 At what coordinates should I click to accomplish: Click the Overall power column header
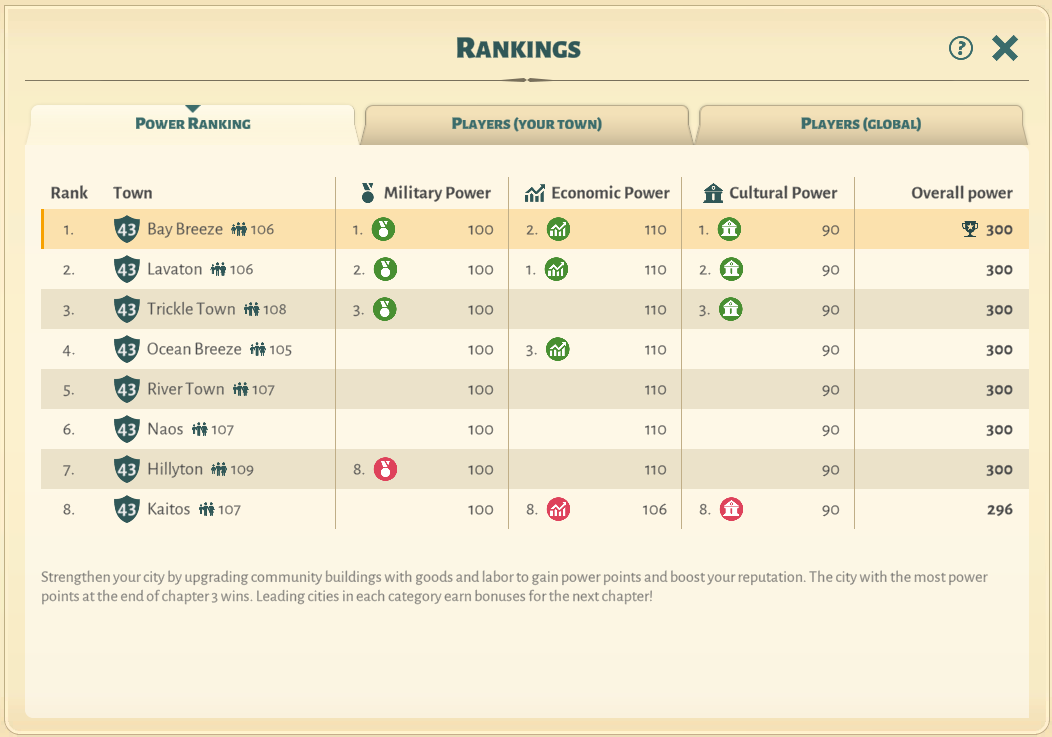(961, 193)
